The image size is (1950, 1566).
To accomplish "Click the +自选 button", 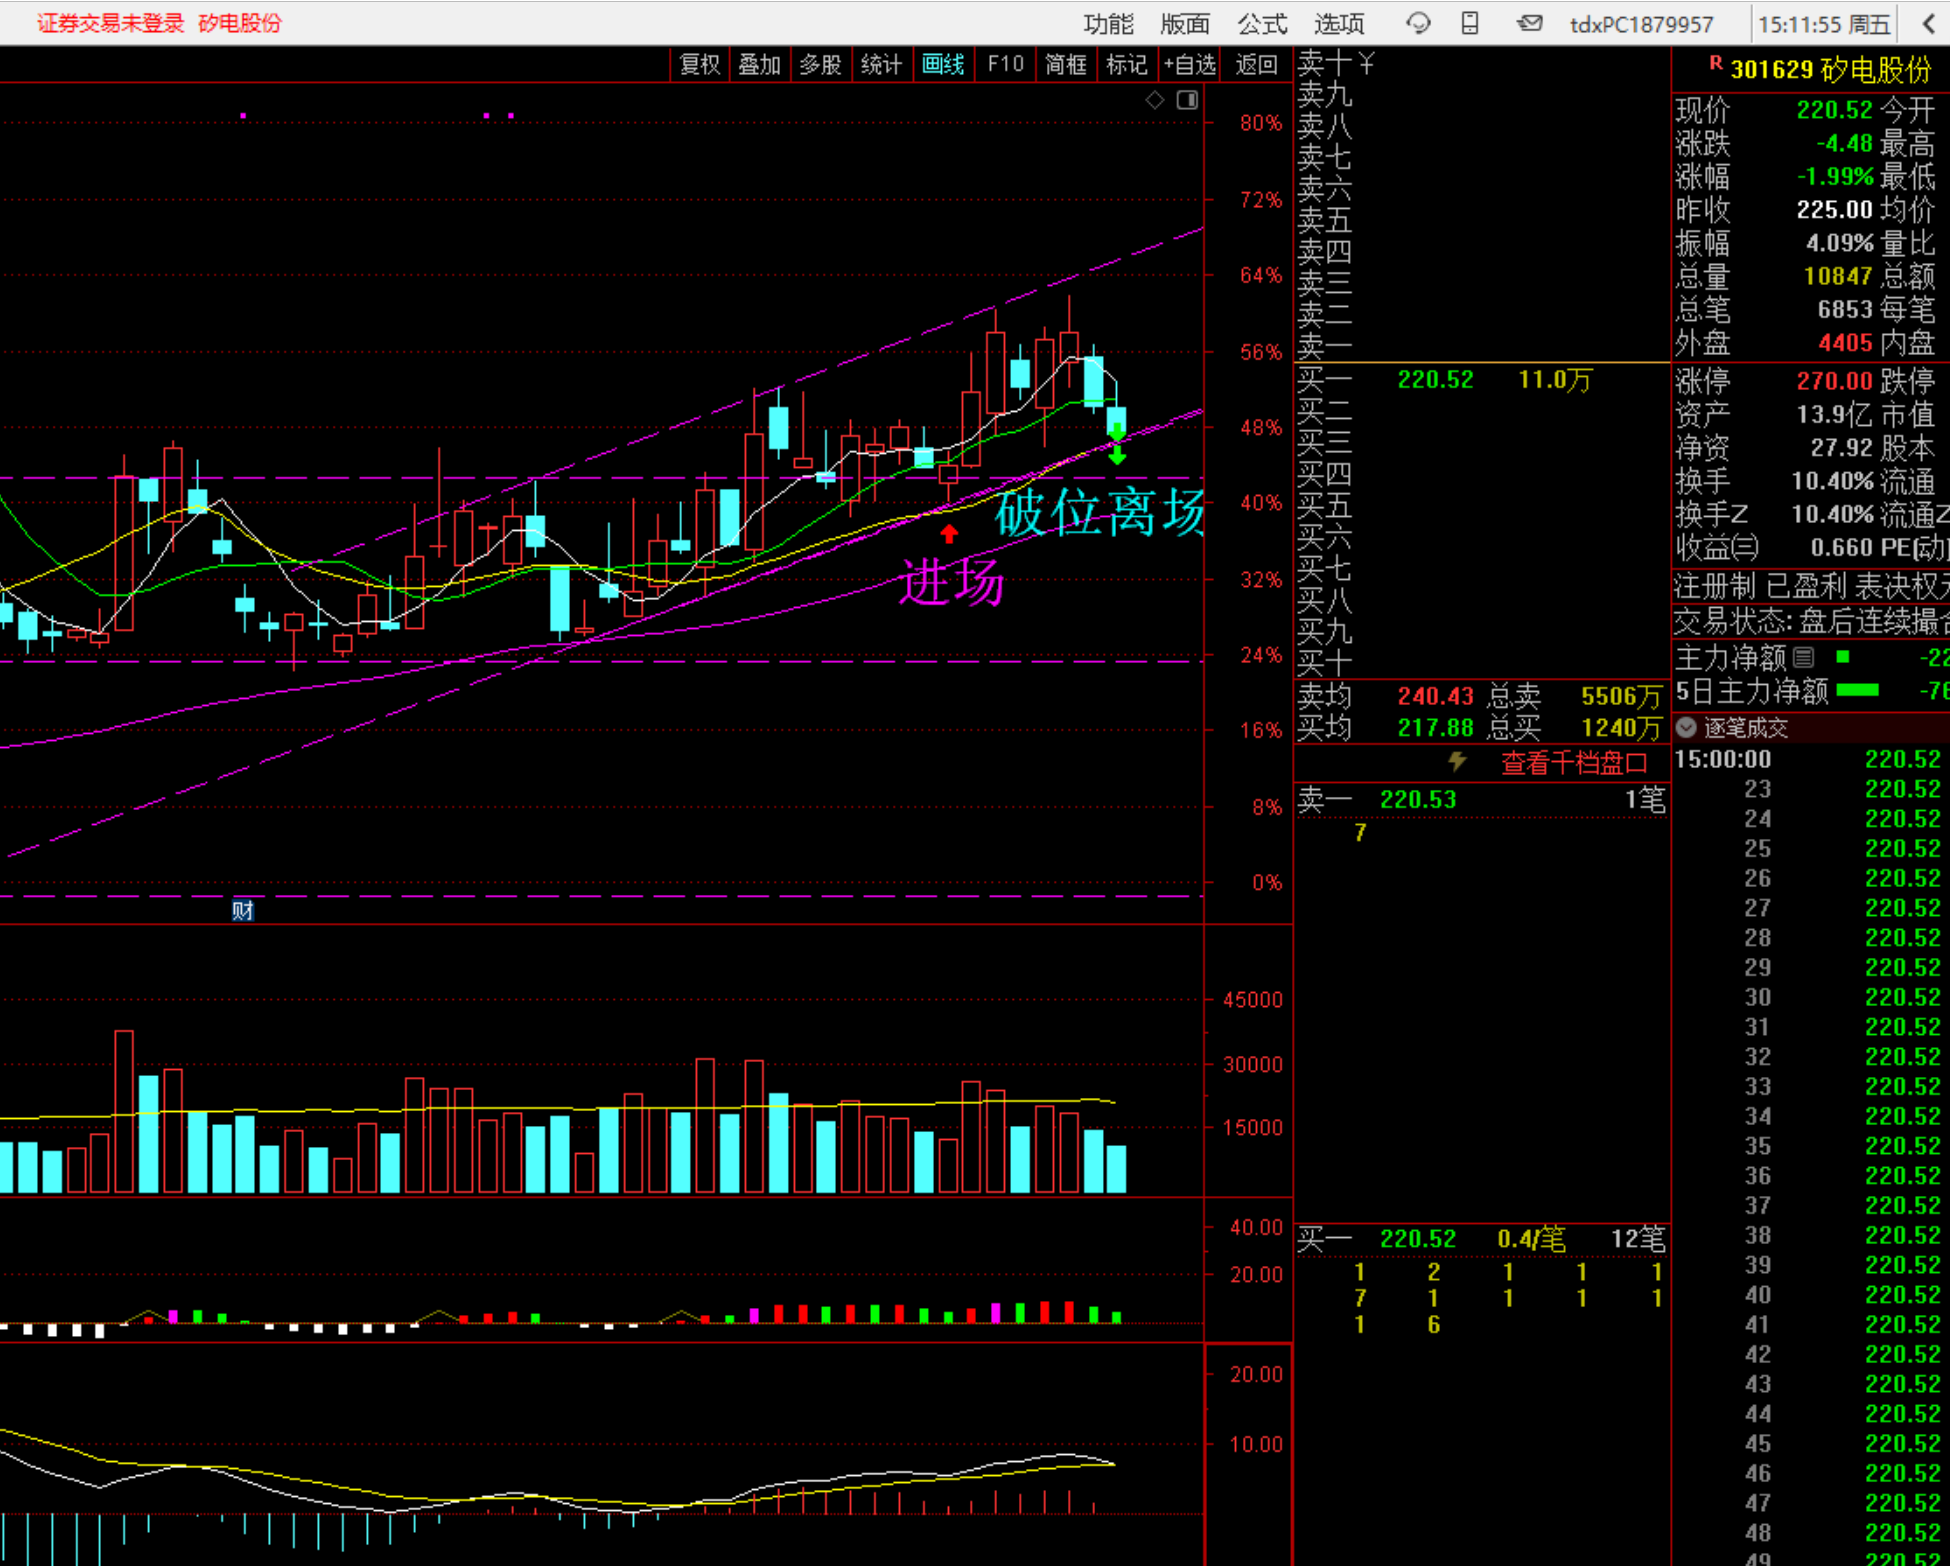I will (x=1189, y=65).
